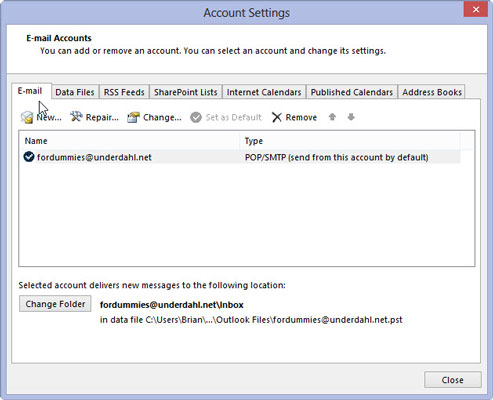Click the default checkmark icon beside fordummies@underdahl.net

point(29,157)
